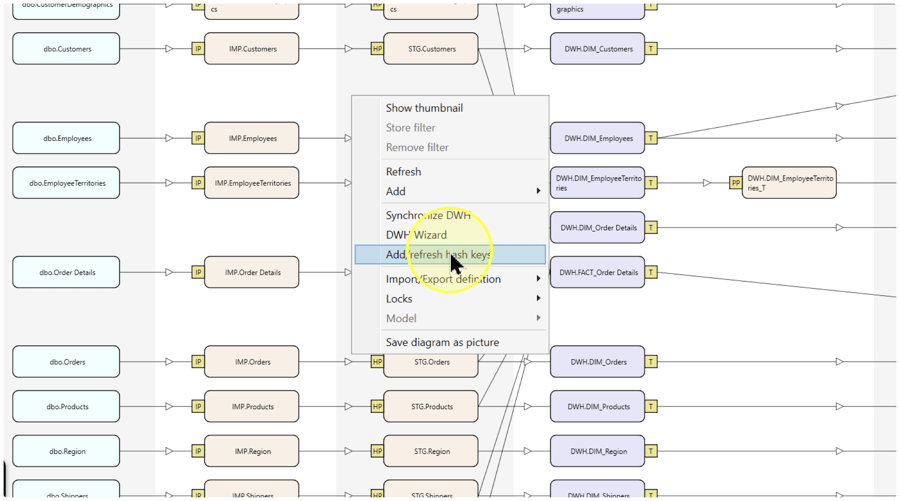Select the DWH.DIM_Customers node
This screenshot has width=900, height=501.
[x=598, y=49]
